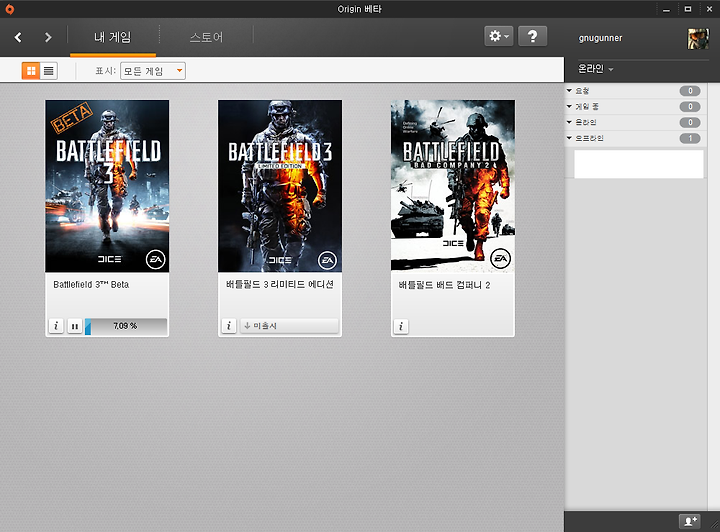
Task: Open the 내 게임 tab
Action: tap(112, 37)
